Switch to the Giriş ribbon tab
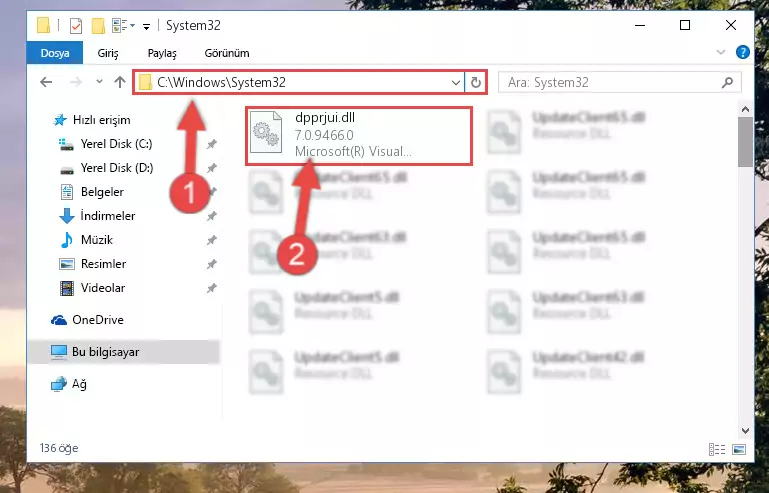The width and height of the screenshot is (769, 493). click(x=108, y=53)
